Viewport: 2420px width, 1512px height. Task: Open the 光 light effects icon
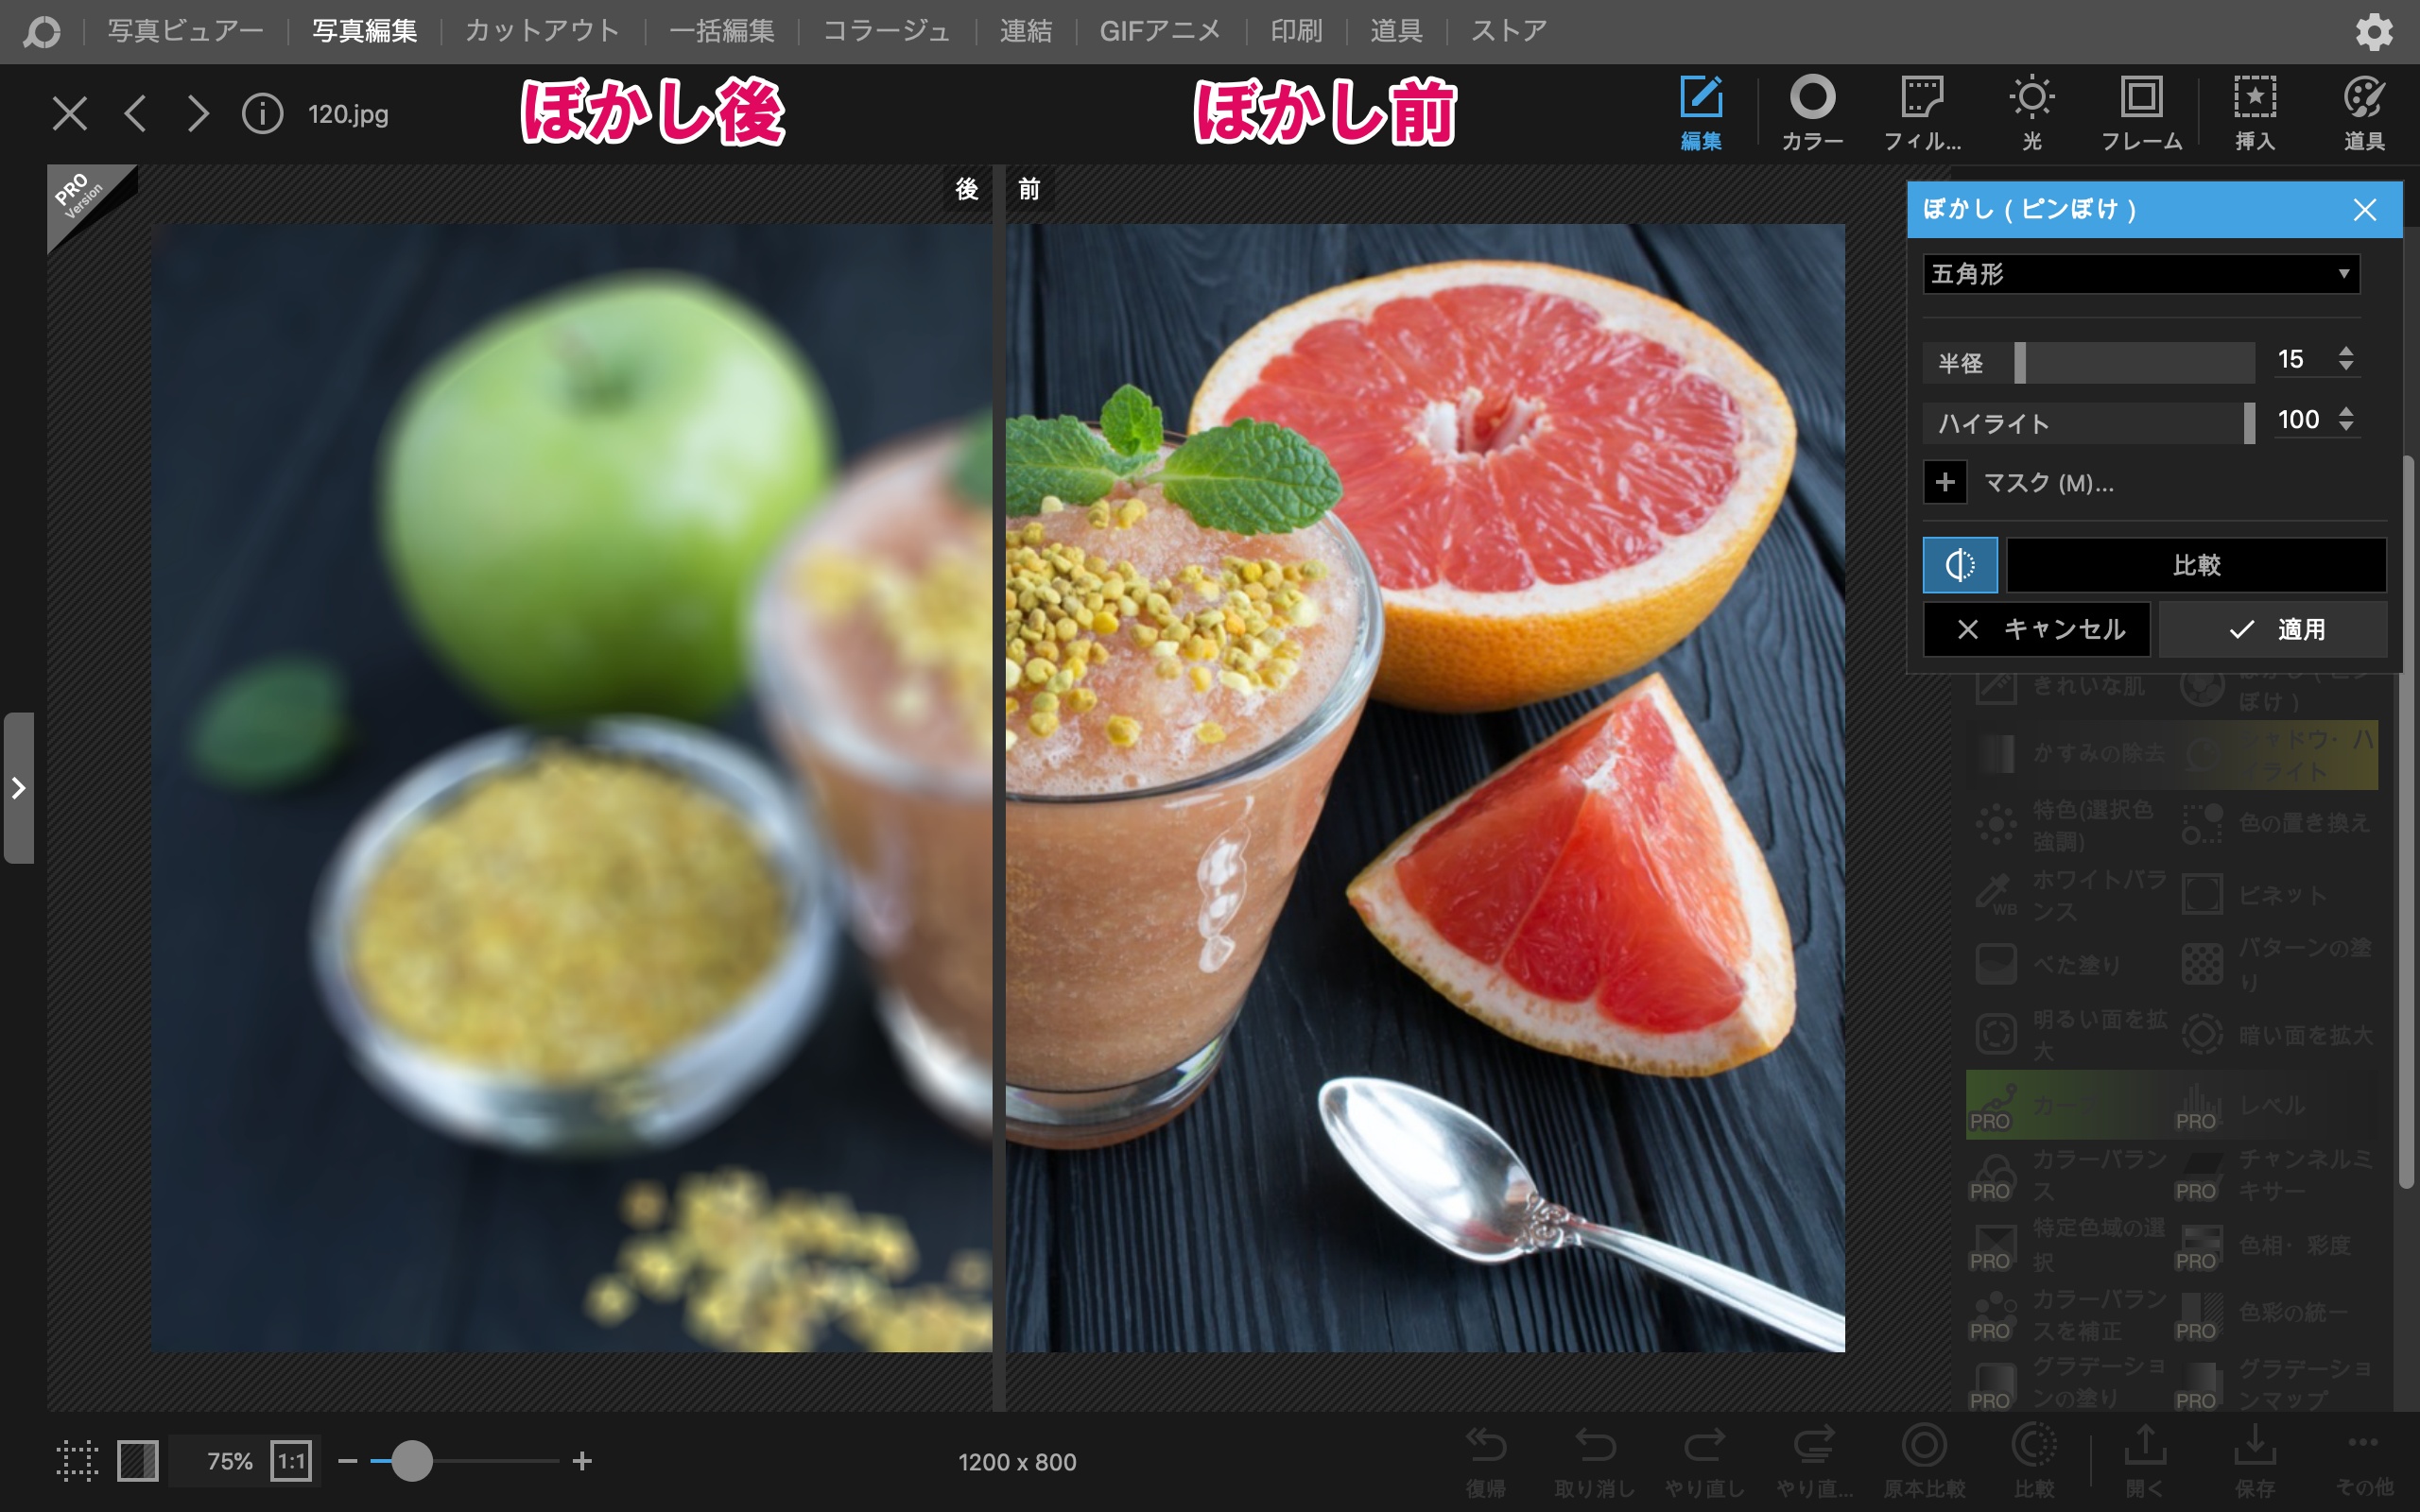pyautogui.click(x=2032, y=113)
